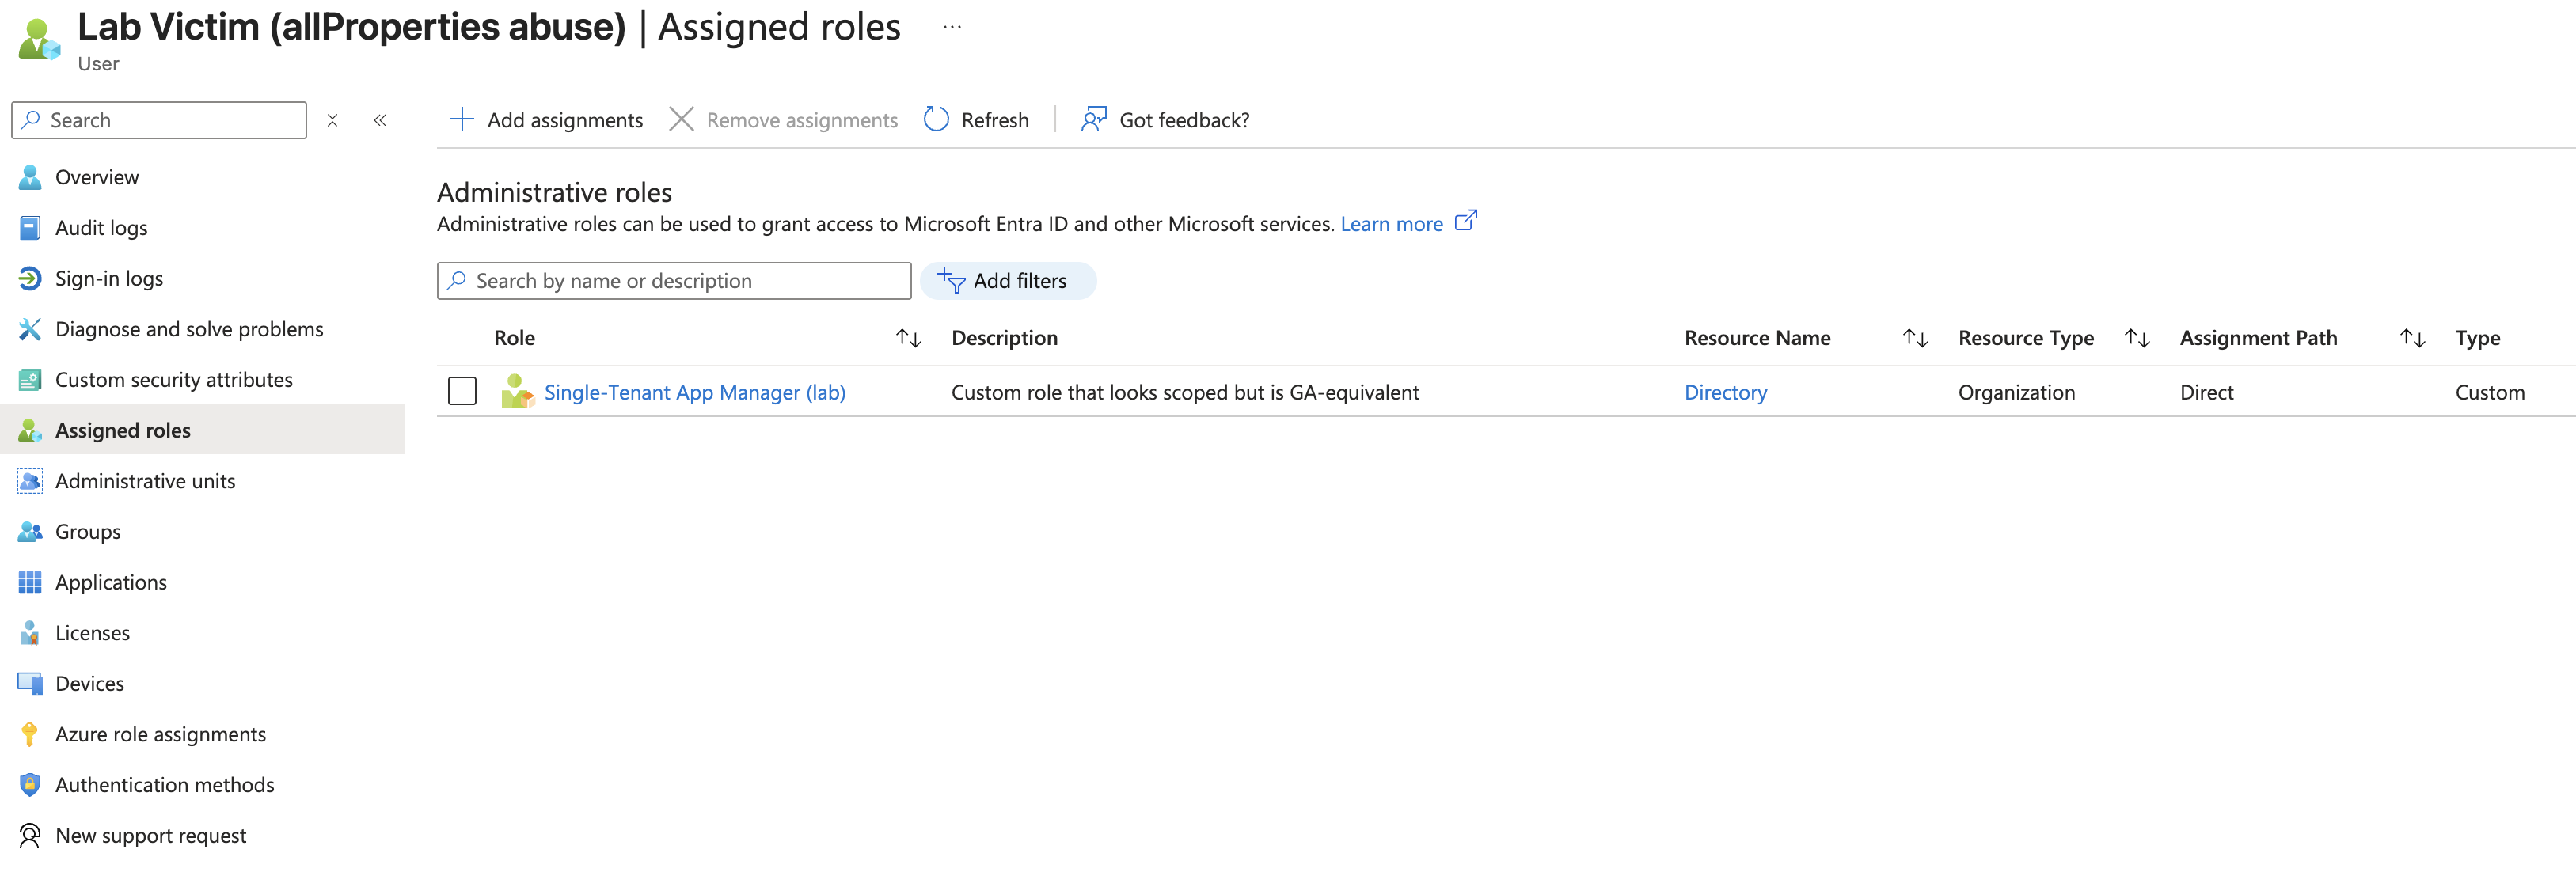This screenshot has height=872, width=2576.
Task: Click the New support request icon
Action: 30,836
